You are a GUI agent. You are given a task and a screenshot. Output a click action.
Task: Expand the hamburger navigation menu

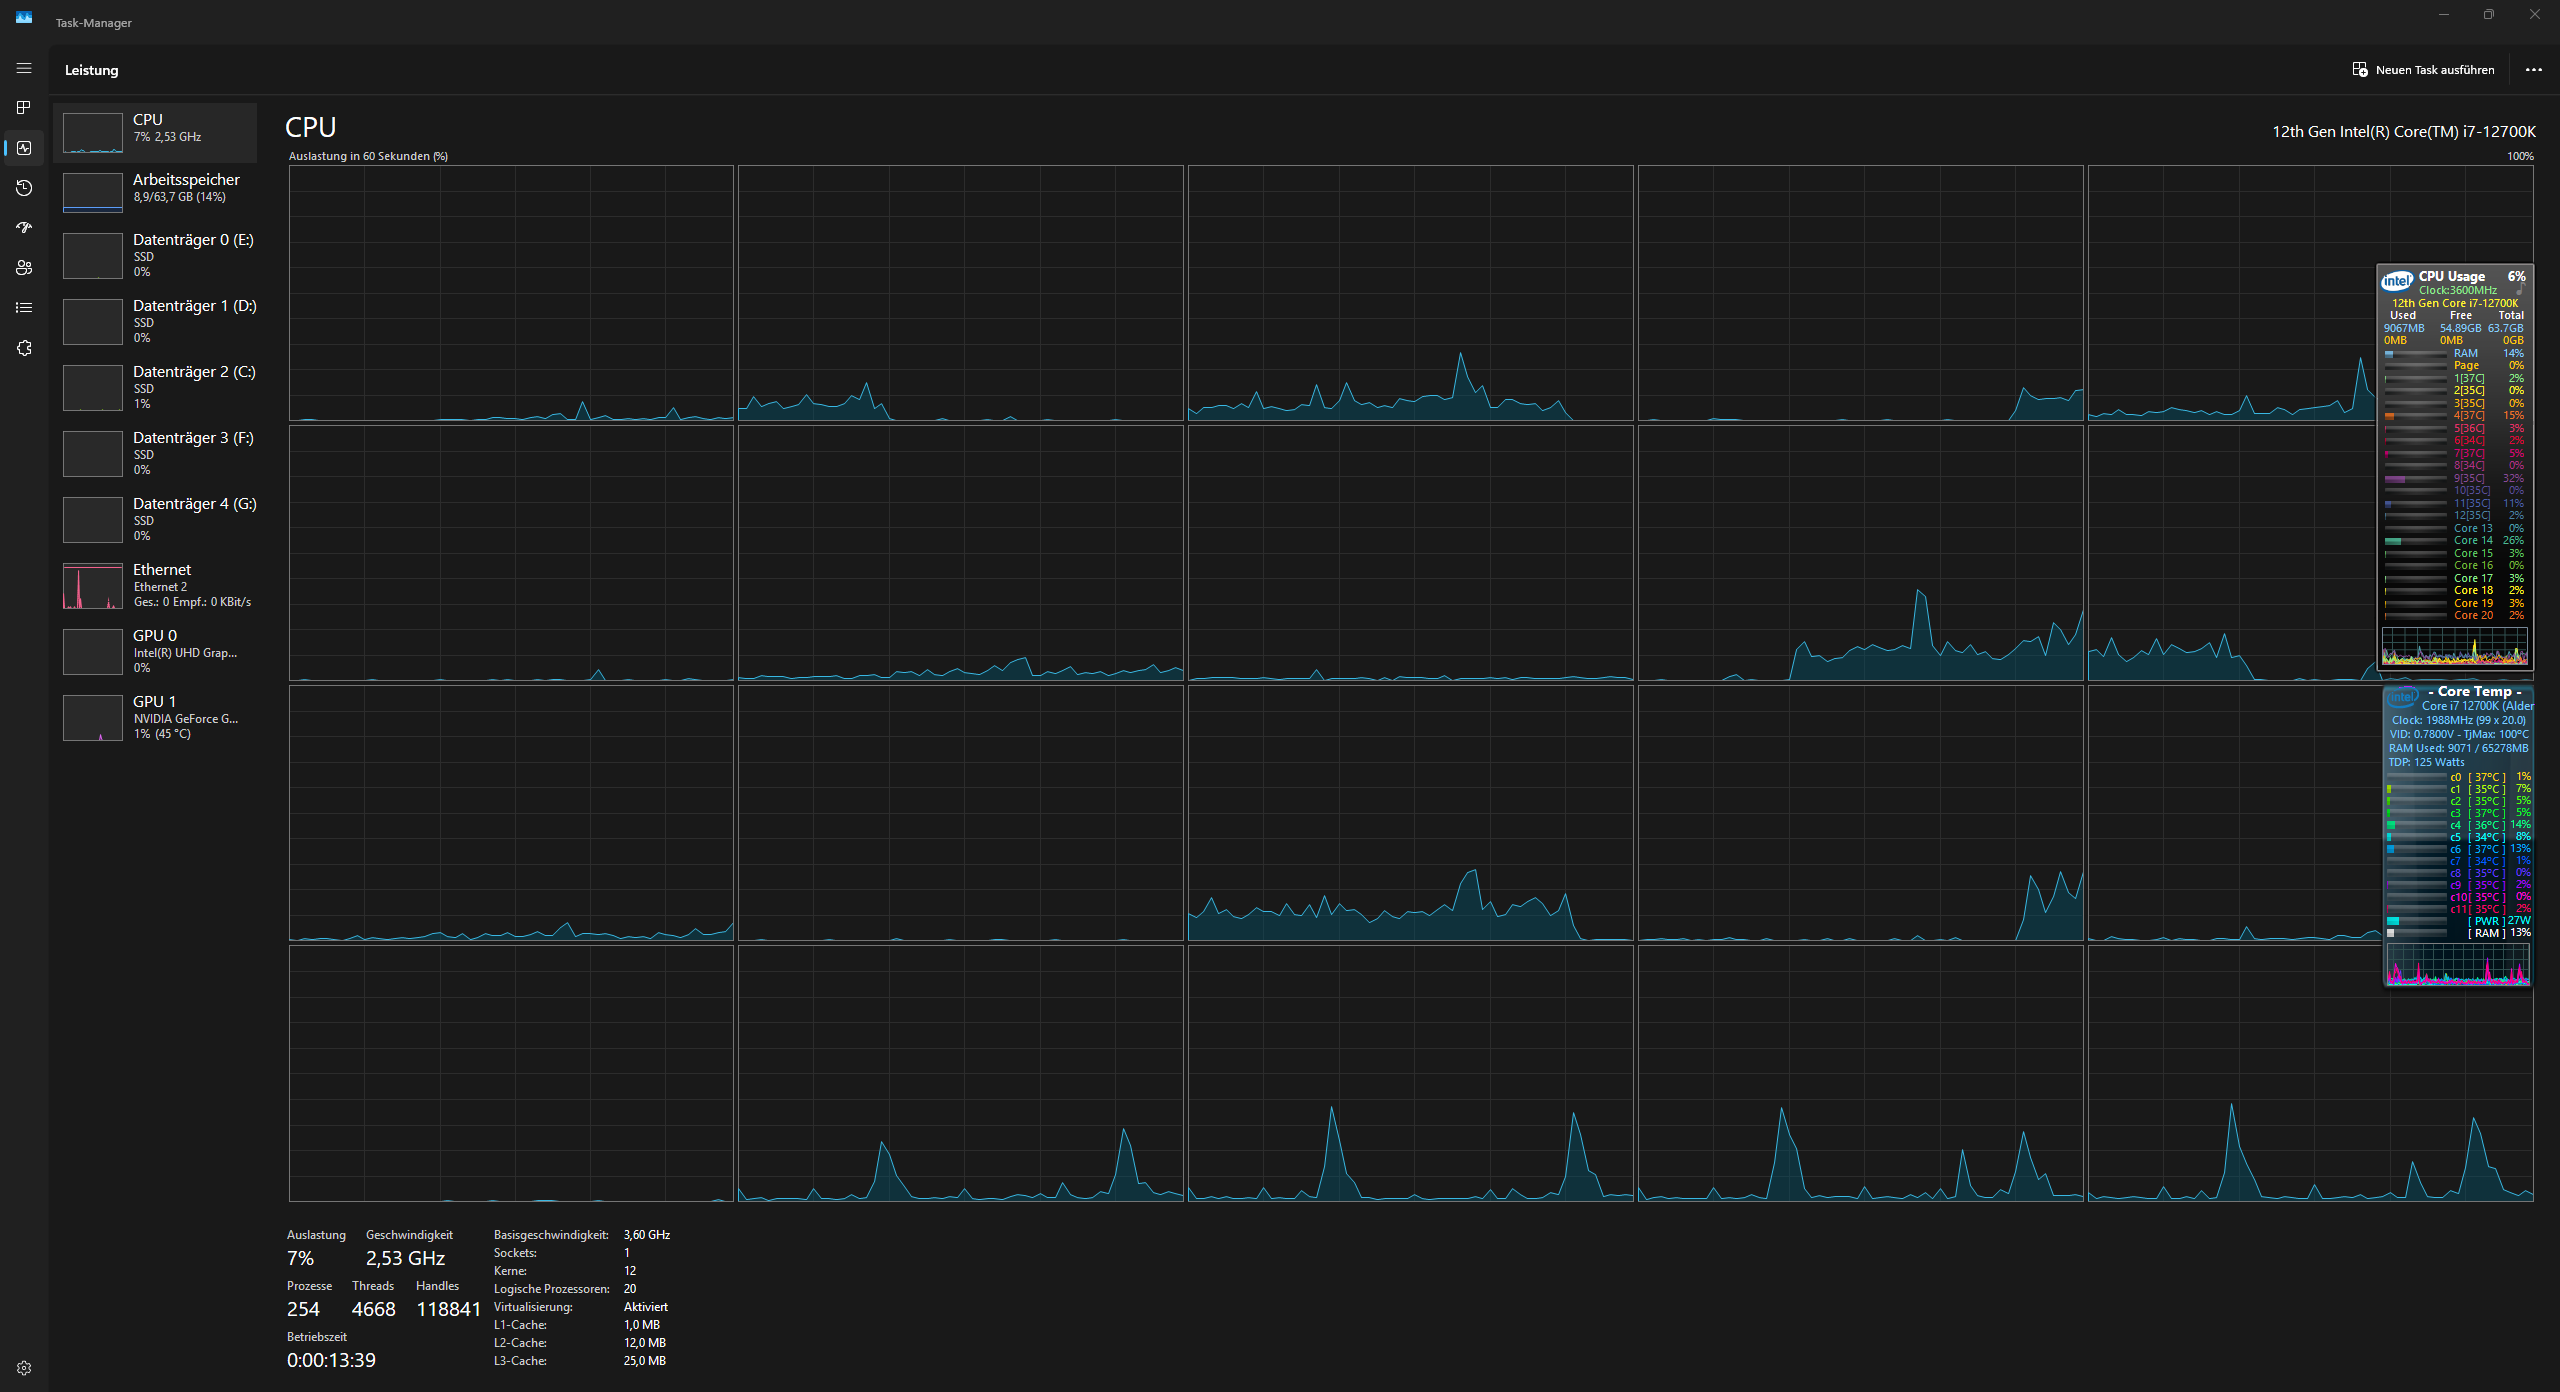coord(24,68)
